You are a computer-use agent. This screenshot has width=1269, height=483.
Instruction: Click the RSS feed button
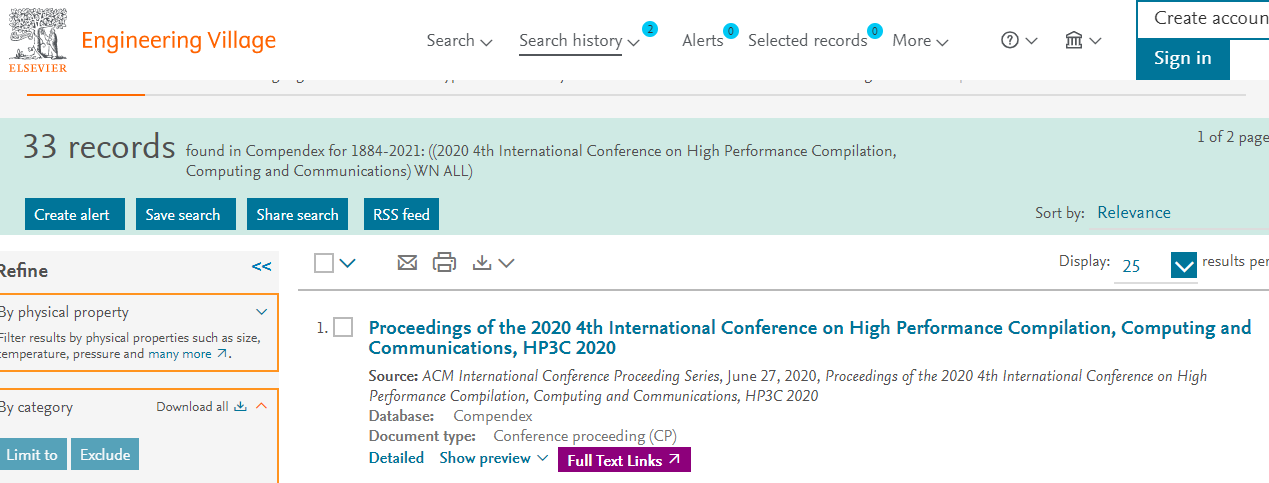click(401, 214)
